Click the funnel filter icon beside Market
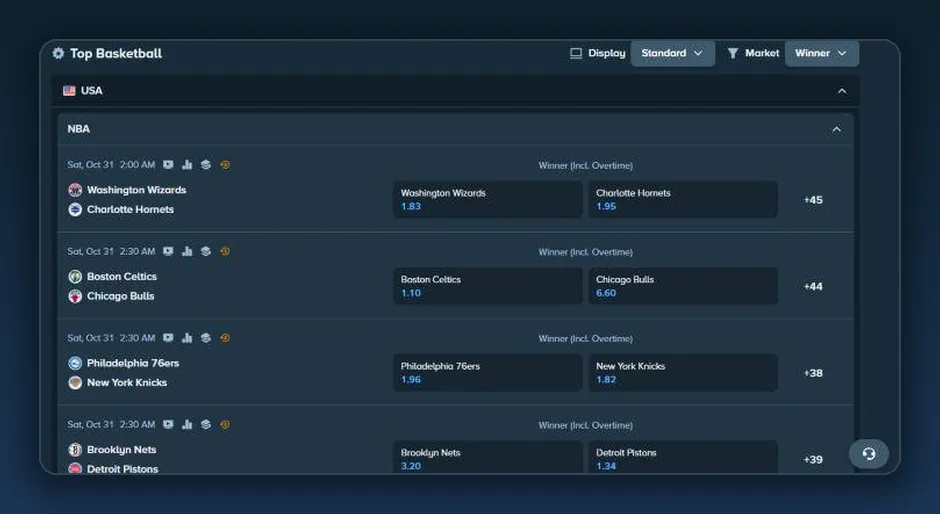This screenshot has width=940, height=514. tap(733, 53)
